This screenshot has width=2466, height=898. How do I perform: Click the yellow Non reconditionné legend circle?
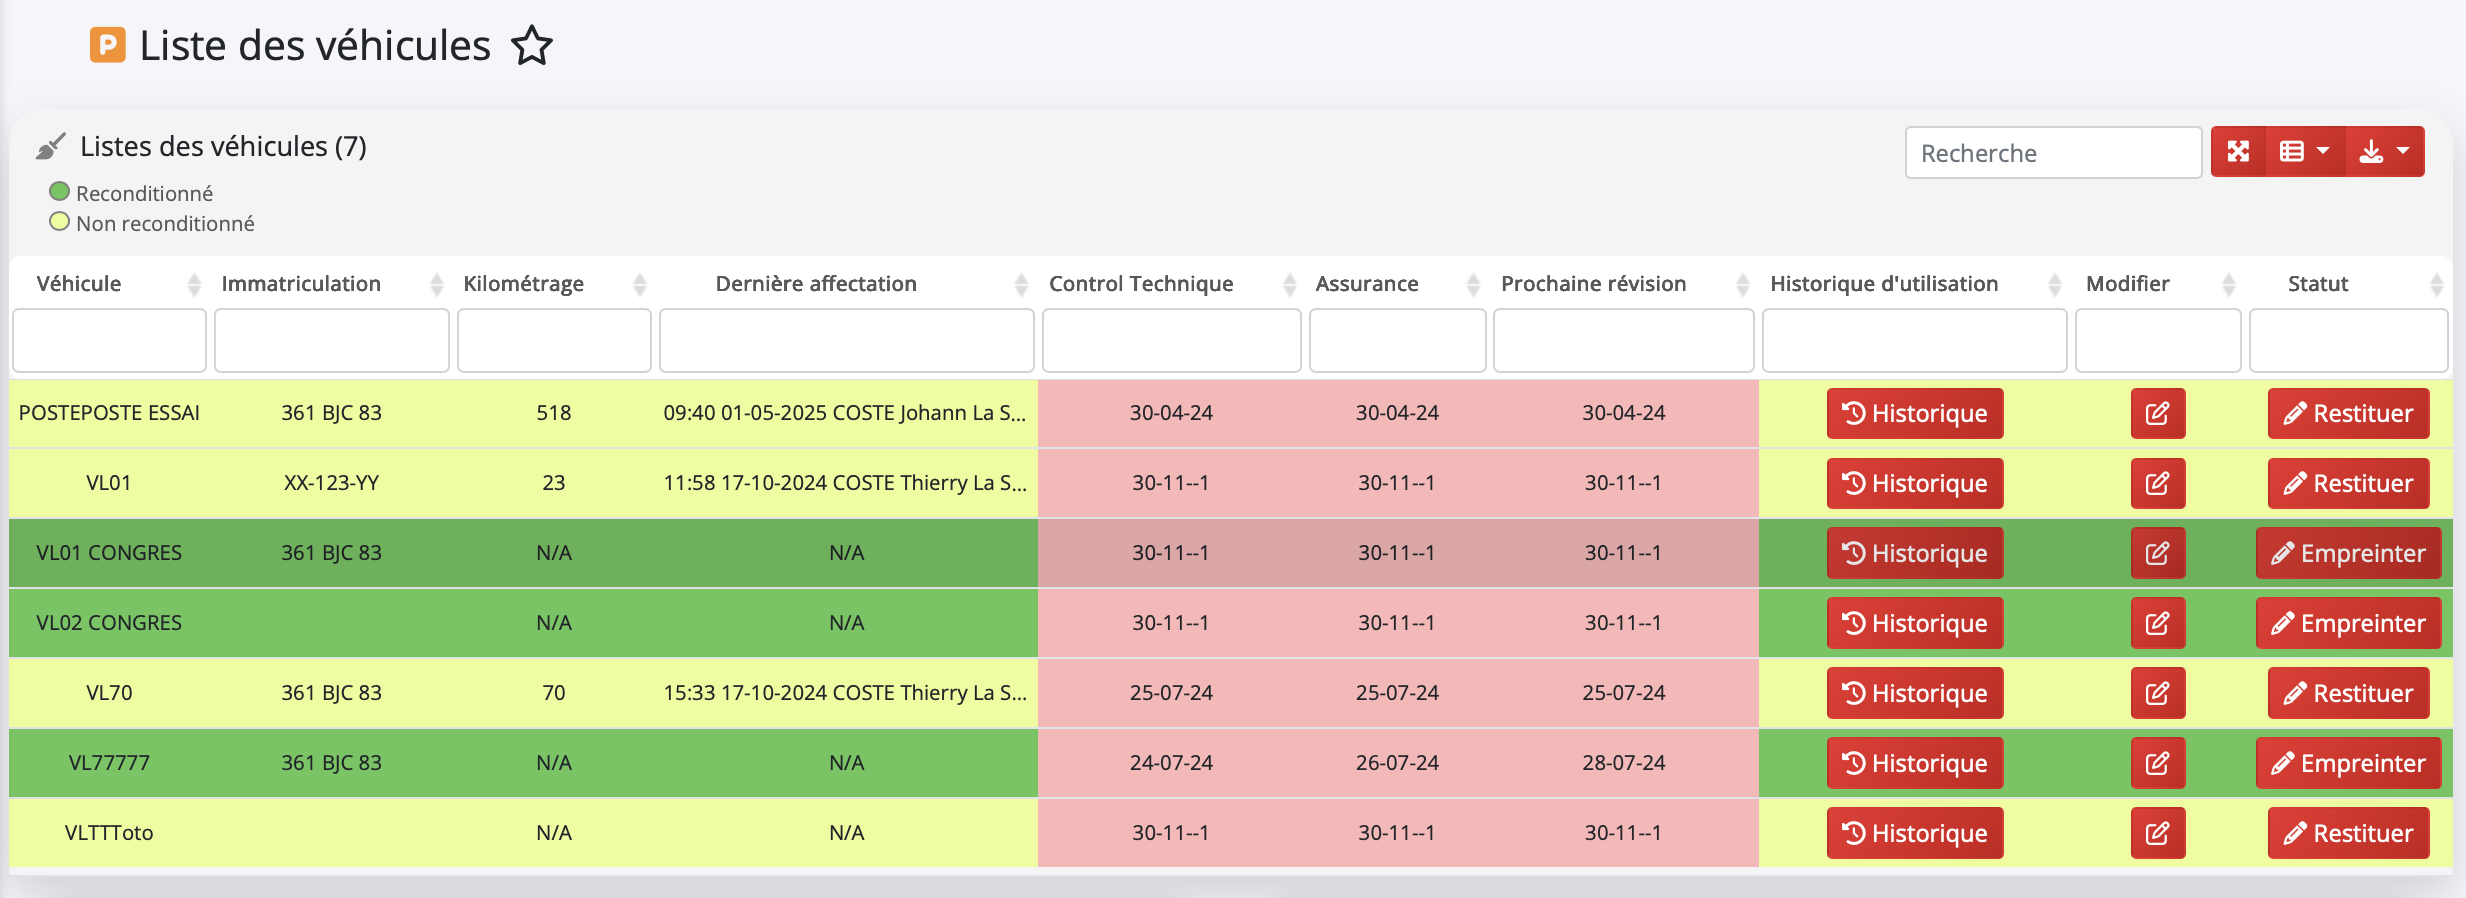(x=60, y=222)
